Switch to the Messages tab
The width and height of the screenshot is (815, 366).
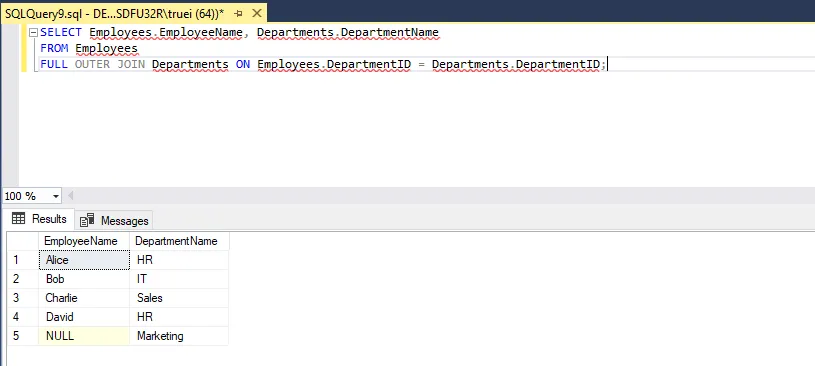click(114, 220)
